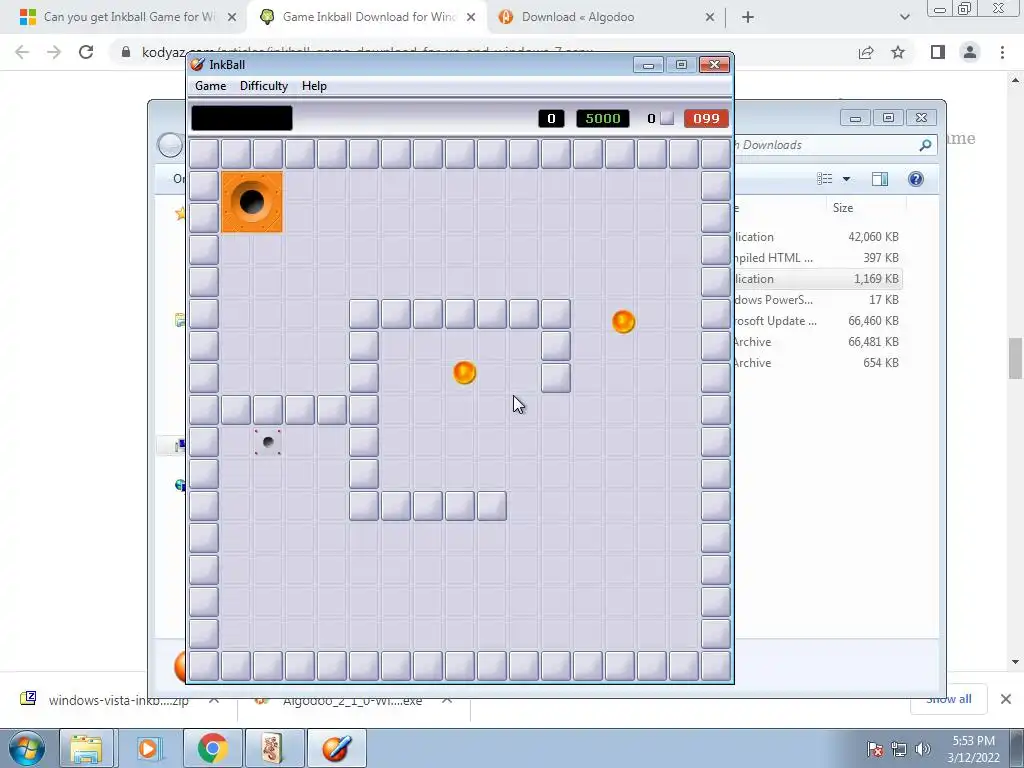Click the red 099 timer display
This screenshot has height=768, width=1024.
pyautogui.click(x=706, y=118)
